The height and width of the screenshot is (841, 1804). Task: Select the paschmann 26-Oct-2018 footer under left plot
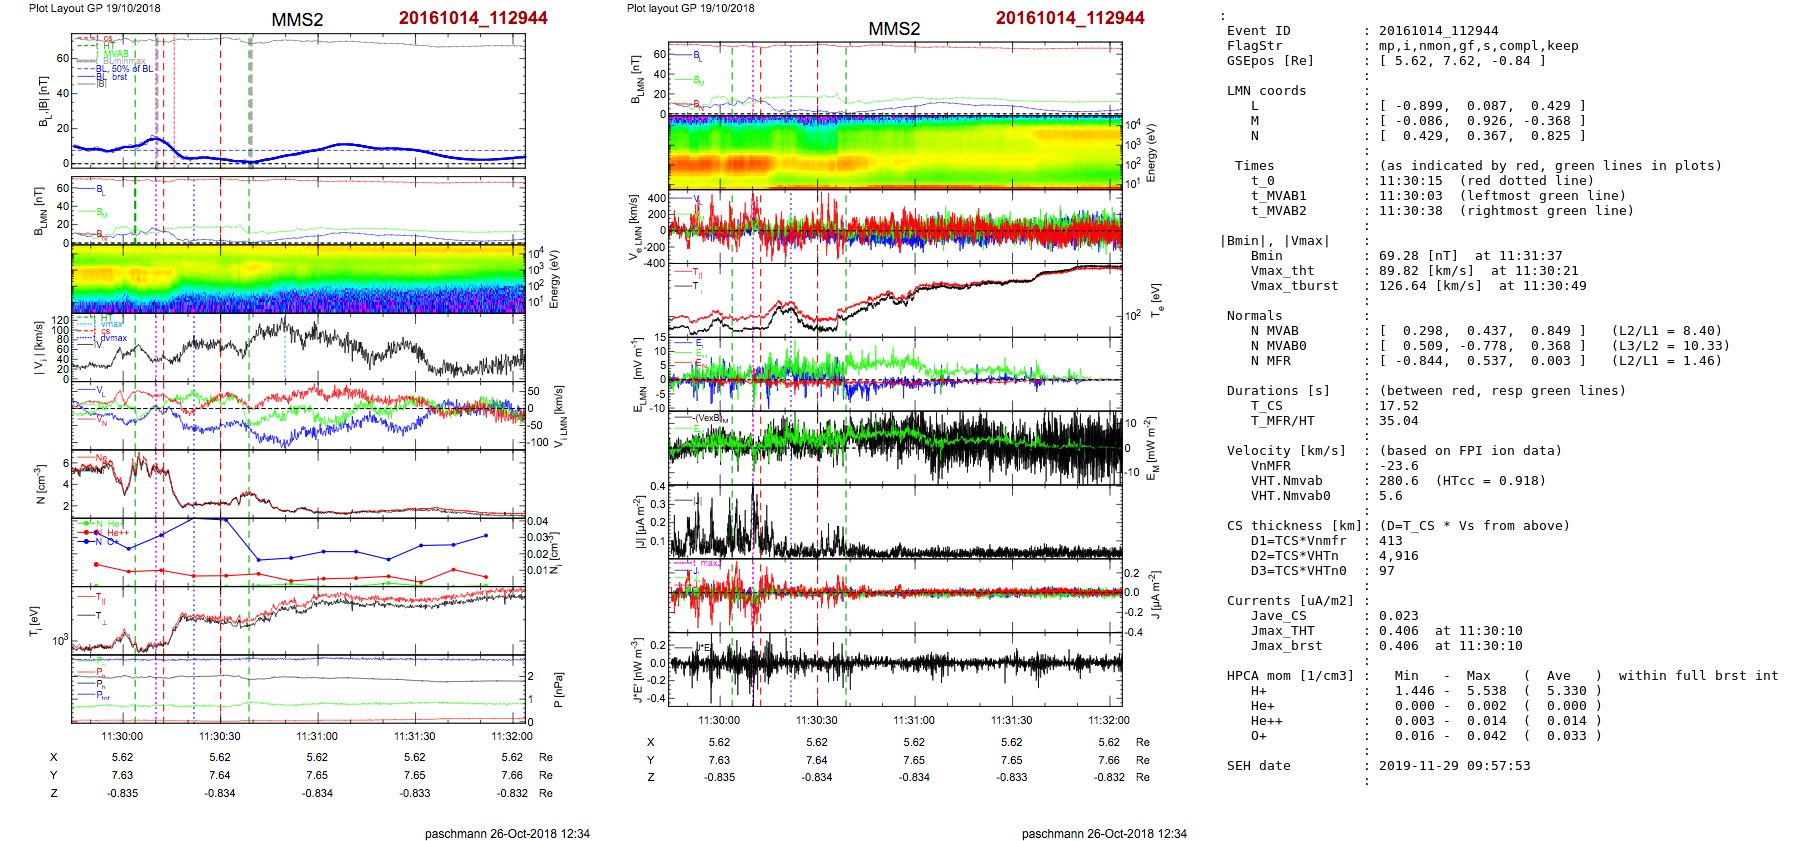[507, 833]
